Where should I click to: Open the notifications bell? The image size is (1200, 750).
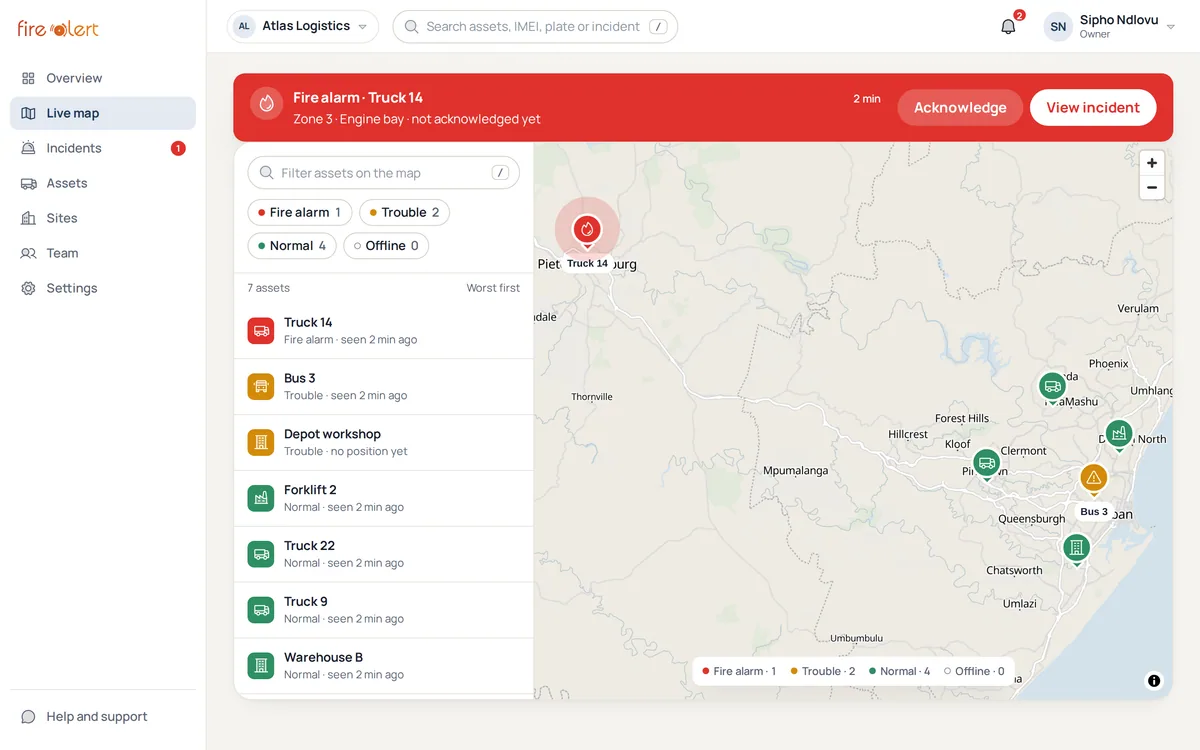tap(1008, 26)
